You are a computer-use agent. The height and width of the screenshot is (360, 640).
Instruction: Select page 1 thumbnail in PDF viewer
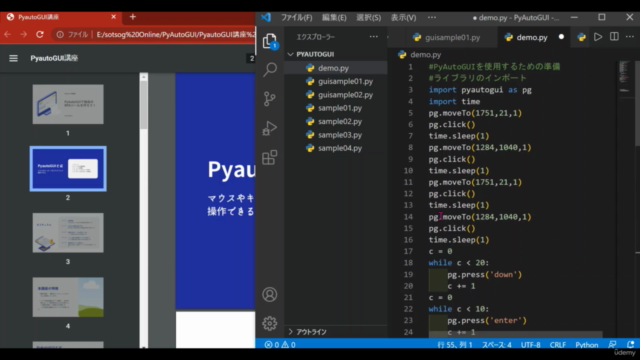[68, 104]
